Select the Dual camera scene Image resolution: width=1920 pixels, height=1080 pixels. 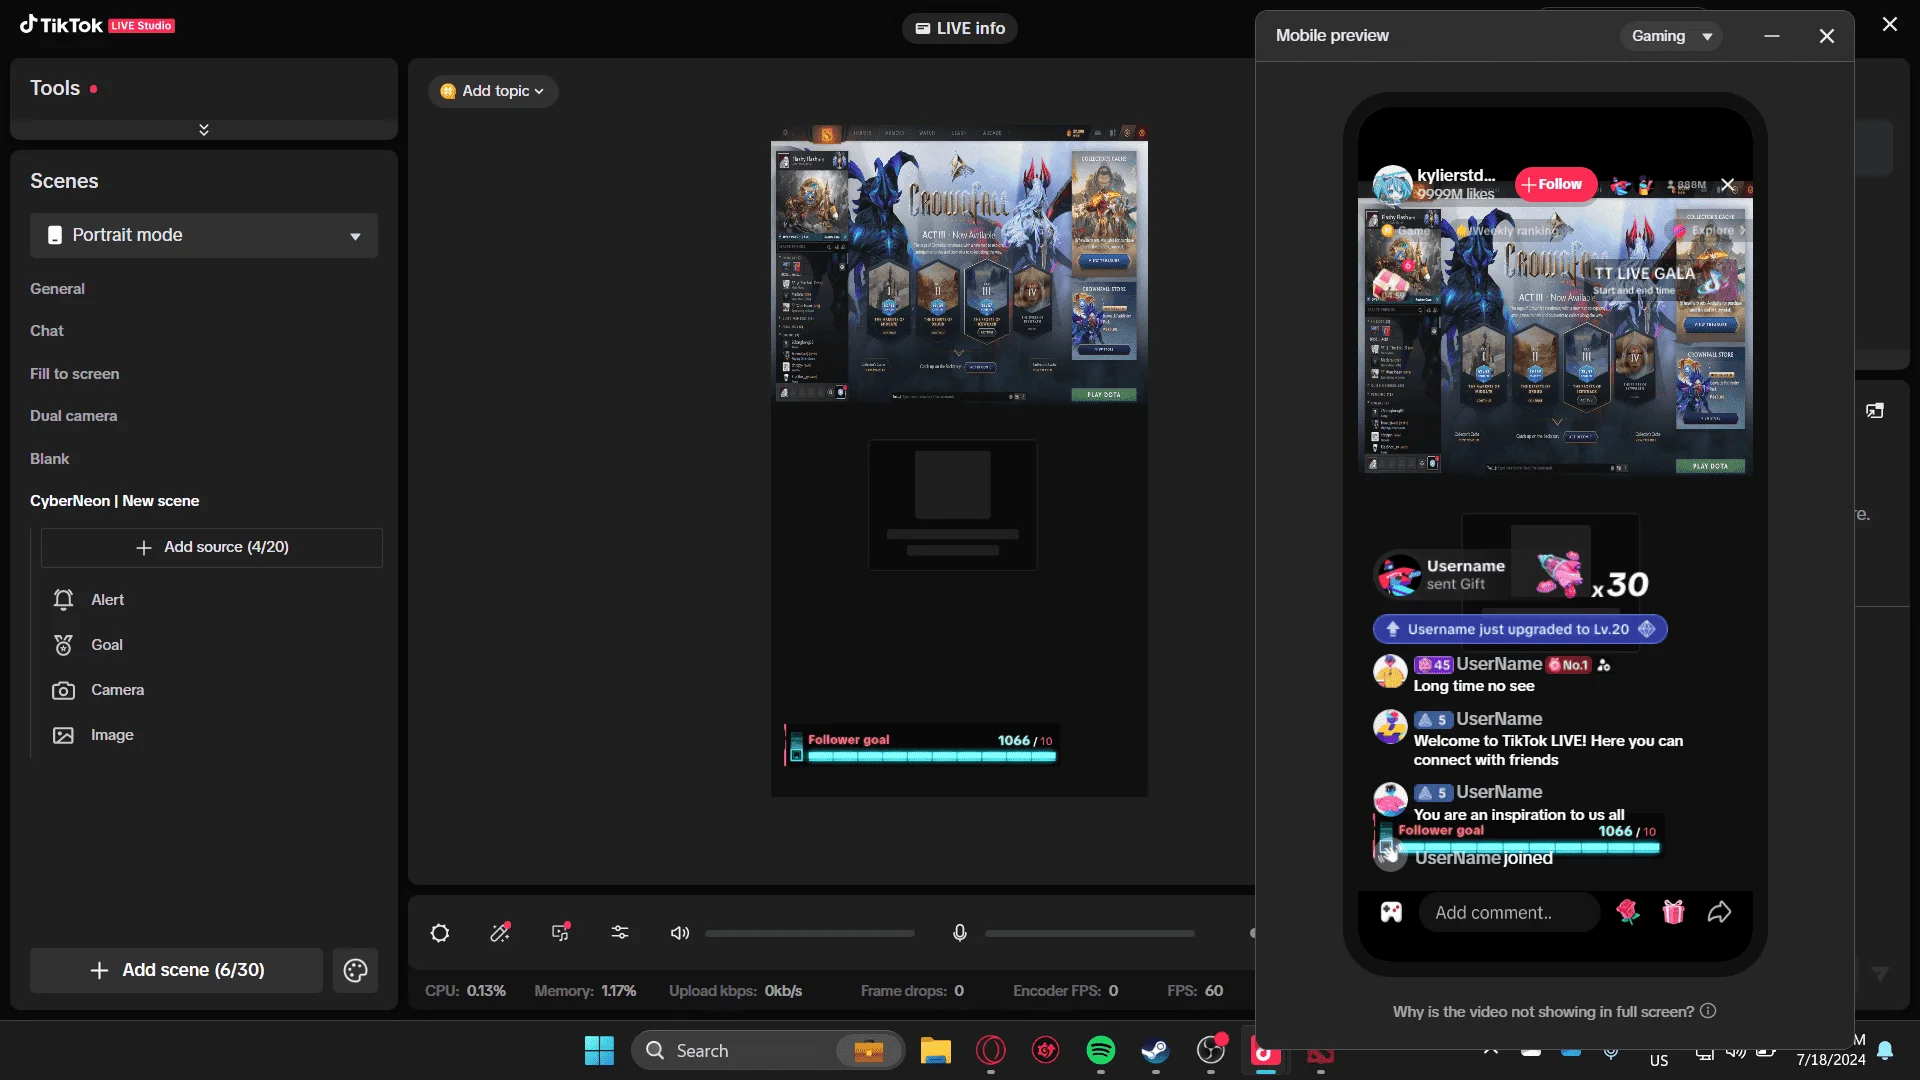click(x=74, y=416)
